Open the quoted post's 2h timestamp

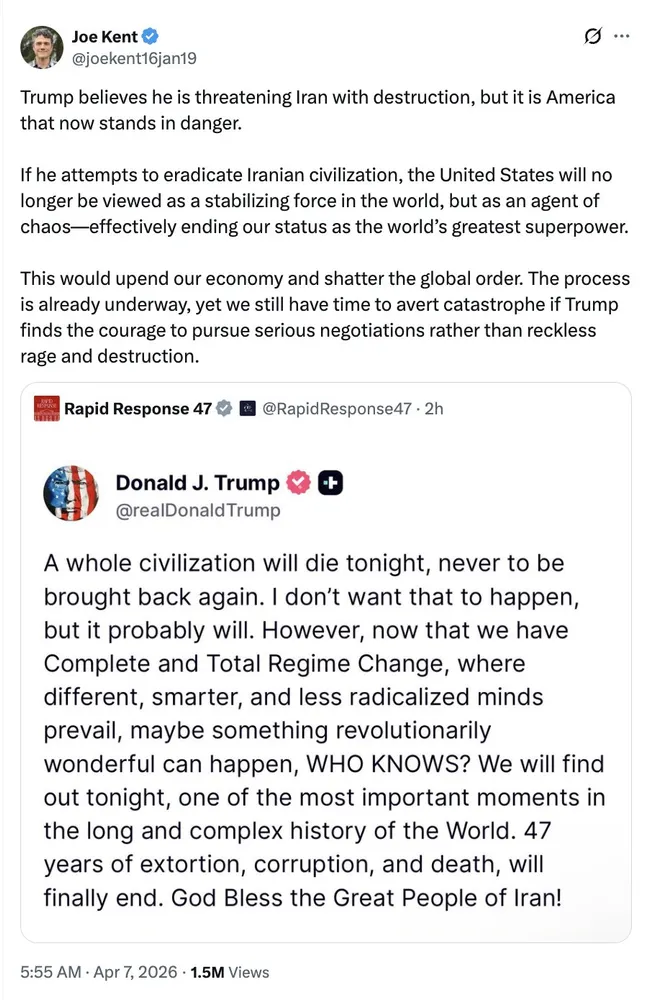click(x=434, y=408)
